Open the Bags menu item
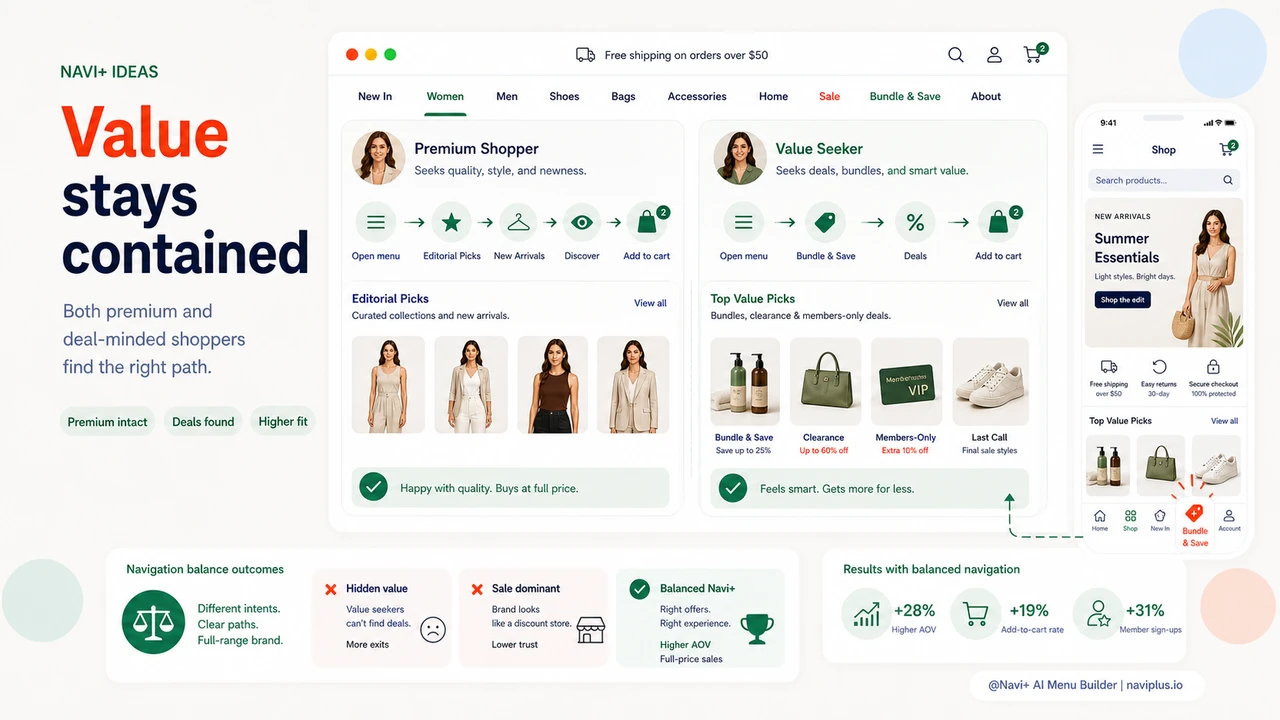 coord(623,96)
